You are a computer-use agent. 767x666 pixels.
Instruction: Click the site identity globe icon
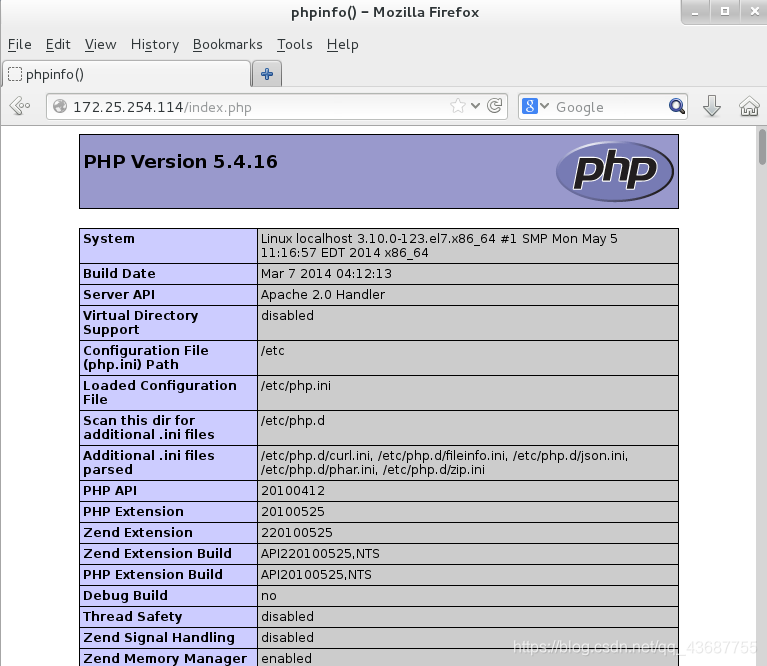60,106
